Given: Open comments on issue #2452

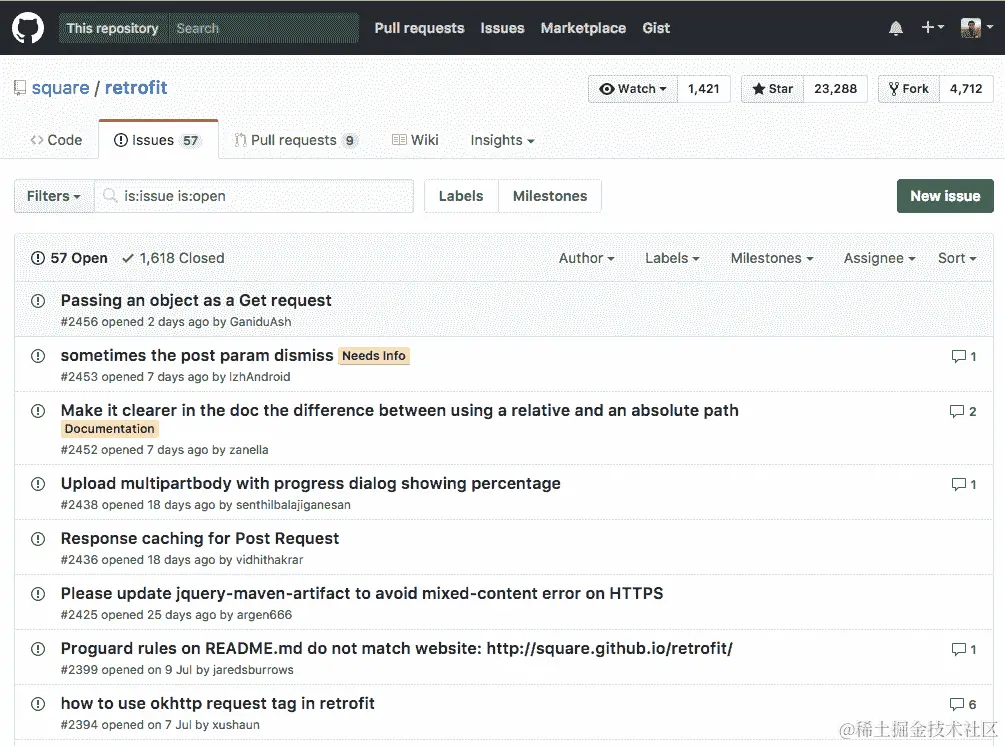Looking at the screenshot, I should coord(963,411).
